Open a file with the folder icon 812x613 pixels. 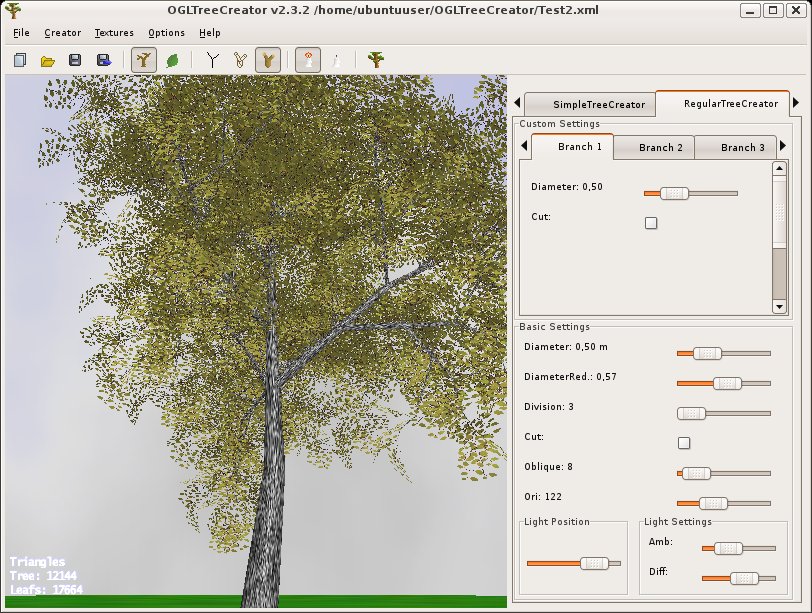47,60
